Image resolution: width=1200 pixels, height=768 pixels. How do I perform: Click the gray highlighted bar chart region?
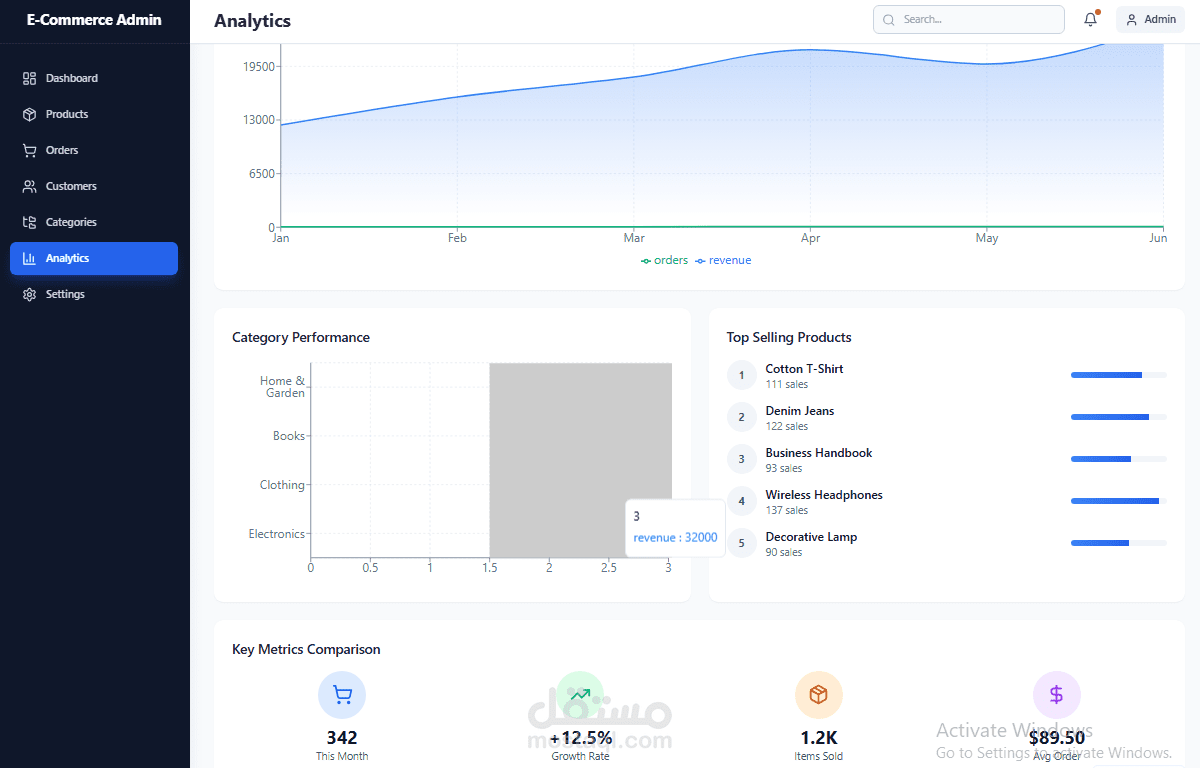point(580,460)
